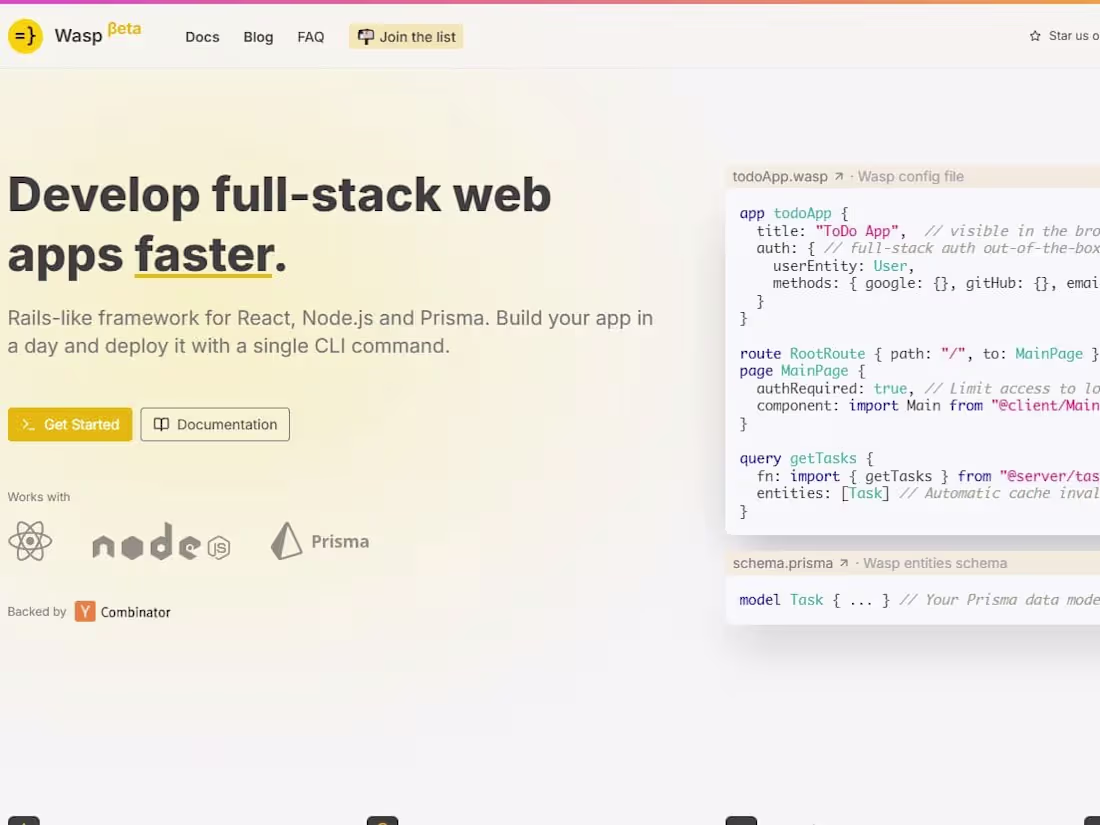This screenshot has width=1100, height=825.
Task: Click the star icon next to Star us
Action: click(x=1033, y=35)
